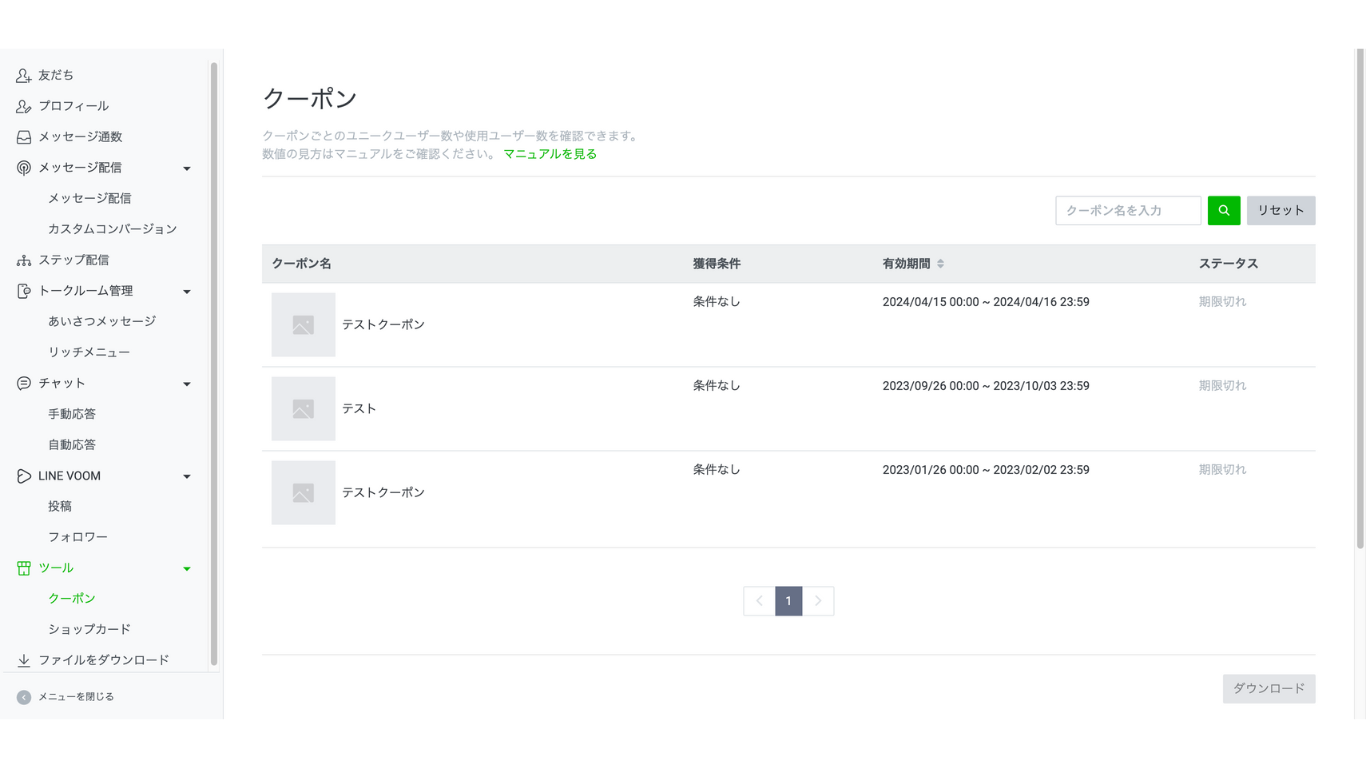Open カスタムコンバージョン in the sidebar
The width and height of the screenshot is (1366, 768).
pos(112,229)
